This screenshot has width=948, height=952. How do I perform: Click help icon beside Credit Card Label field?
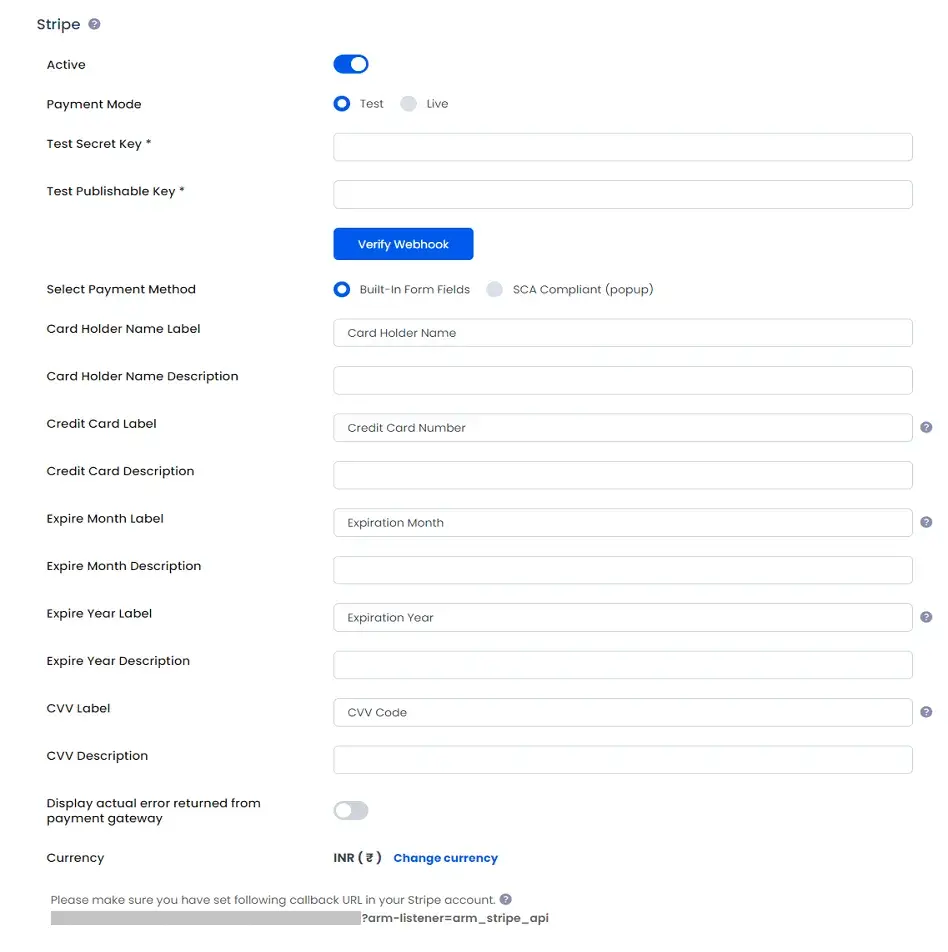click(x=926, y=427)
